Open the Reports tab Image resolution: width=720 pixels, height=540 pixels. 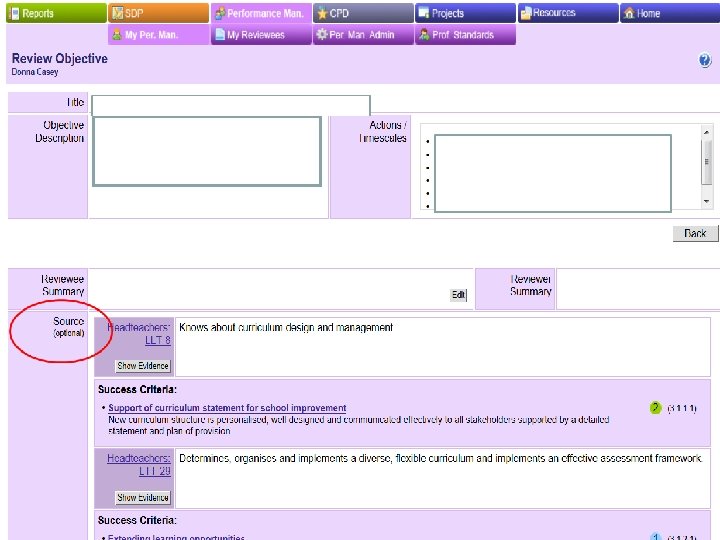click(56, 13)
